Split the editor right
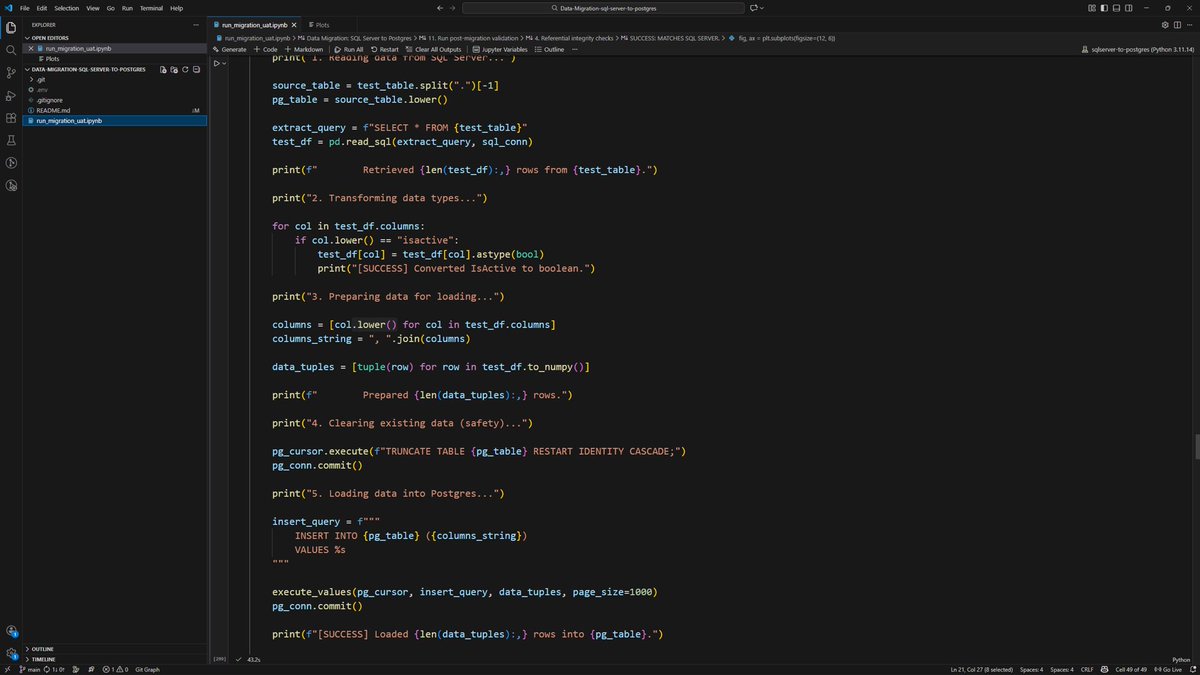Screen dimensions: 1200x675 coord(1177,24)
